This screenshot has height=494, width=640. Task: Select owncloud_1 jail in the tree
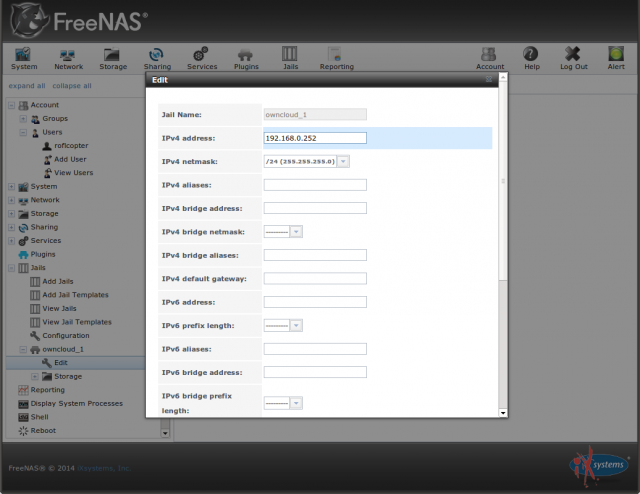point(63,349)
